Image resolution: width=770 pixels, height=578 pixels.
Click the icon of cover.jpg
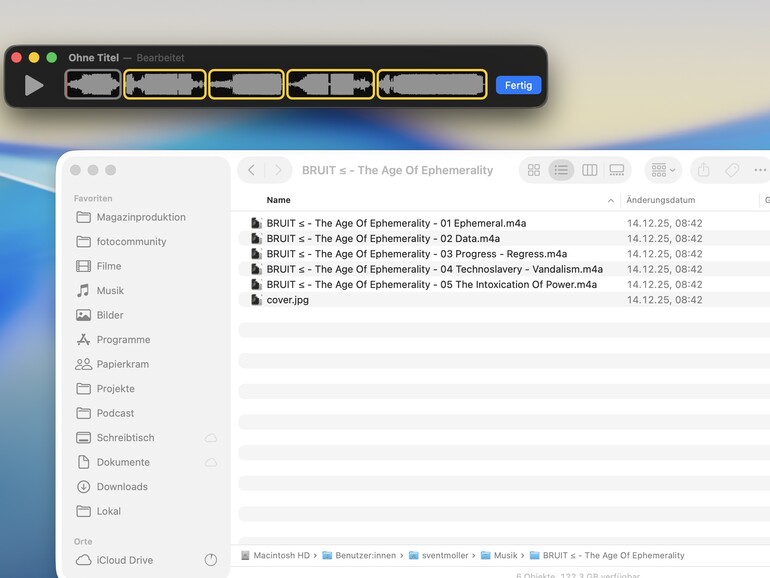[x=256, y=300]
